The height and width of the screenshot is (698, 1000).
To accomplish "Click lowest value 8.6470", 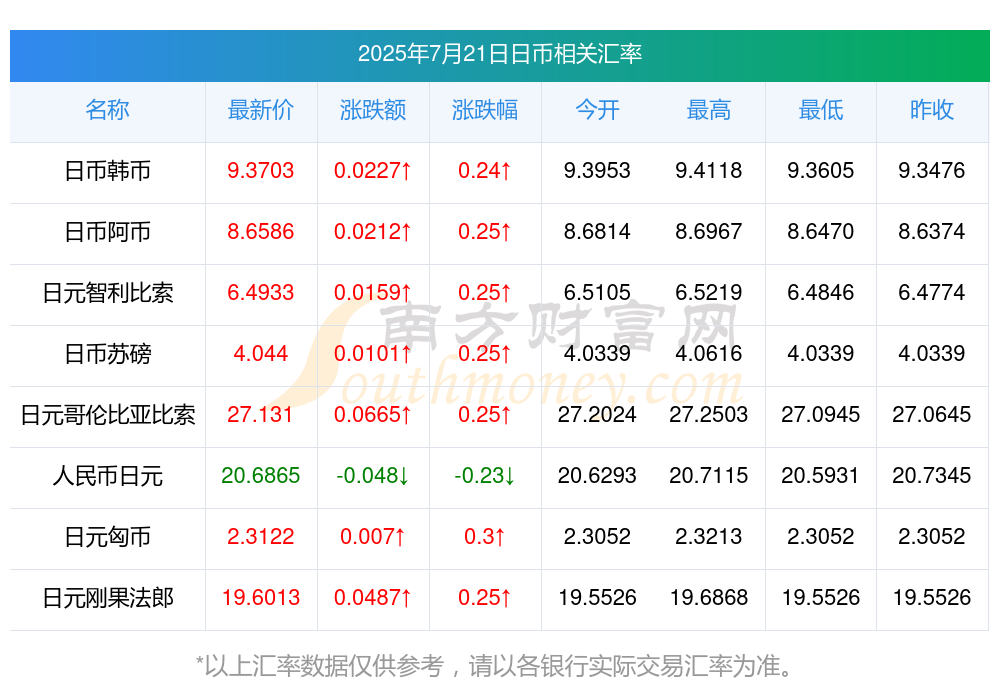I will coord(821,231).
